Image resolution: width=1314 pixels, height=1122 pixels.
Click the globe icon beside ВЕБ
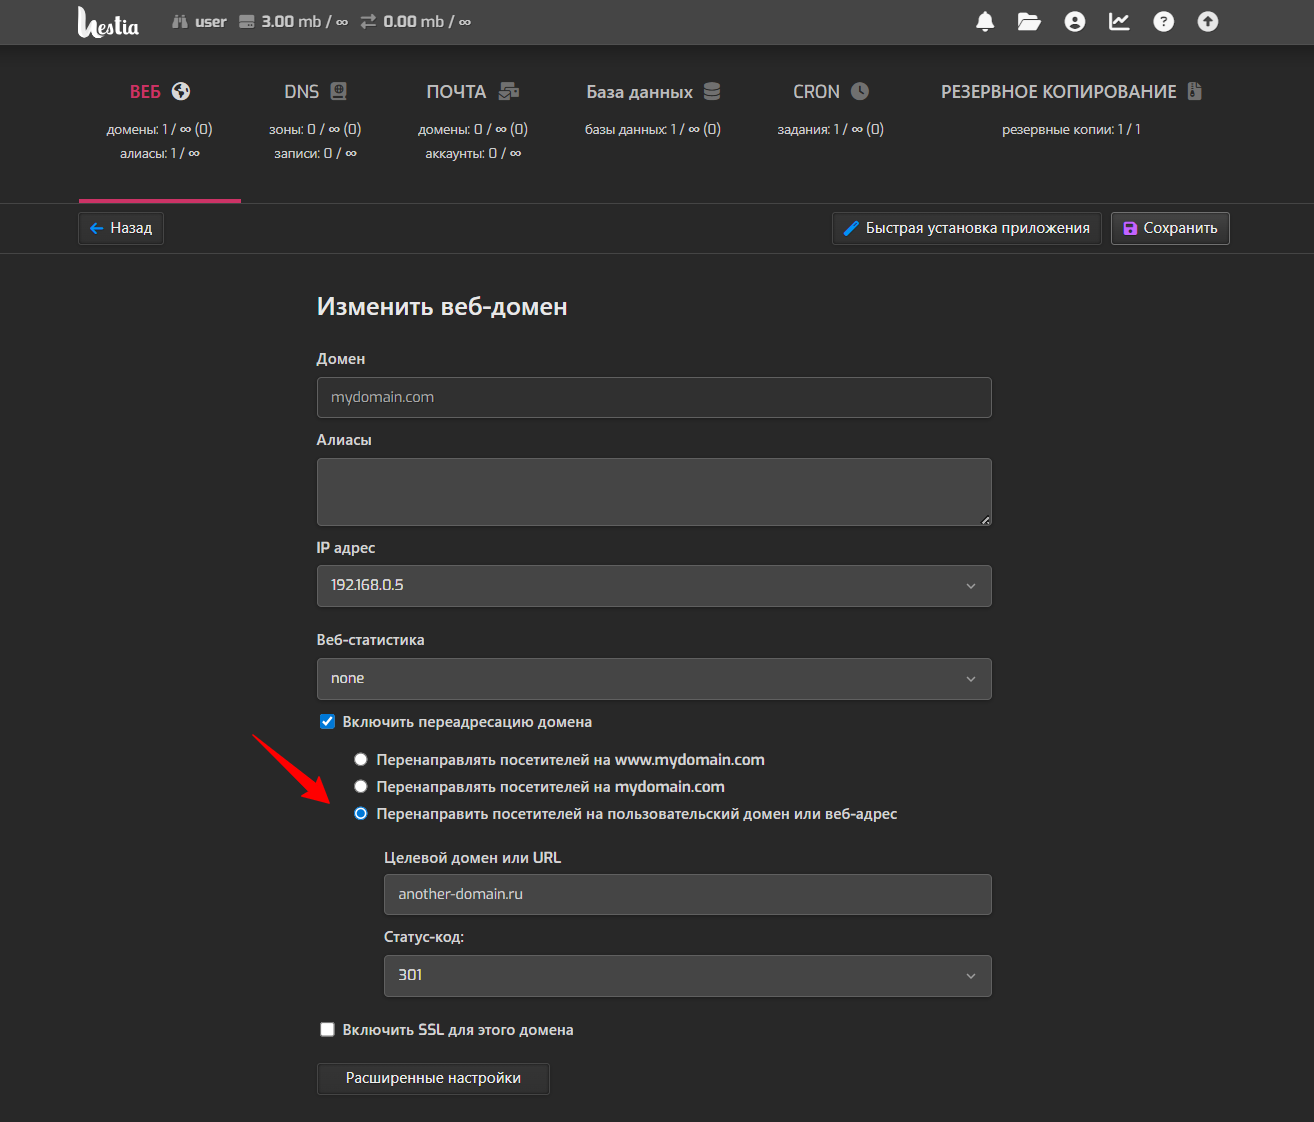pos(181,91)
